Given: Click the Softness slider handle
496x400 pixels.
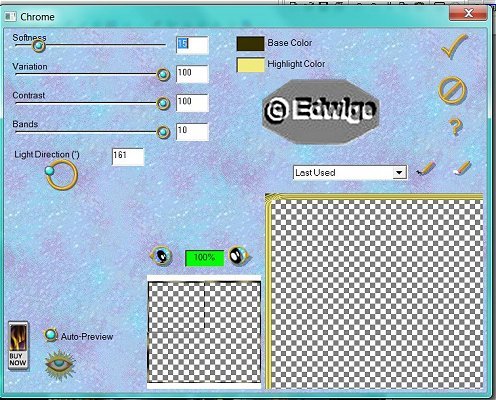Looking at the screenshot, I should pos(39,46).
